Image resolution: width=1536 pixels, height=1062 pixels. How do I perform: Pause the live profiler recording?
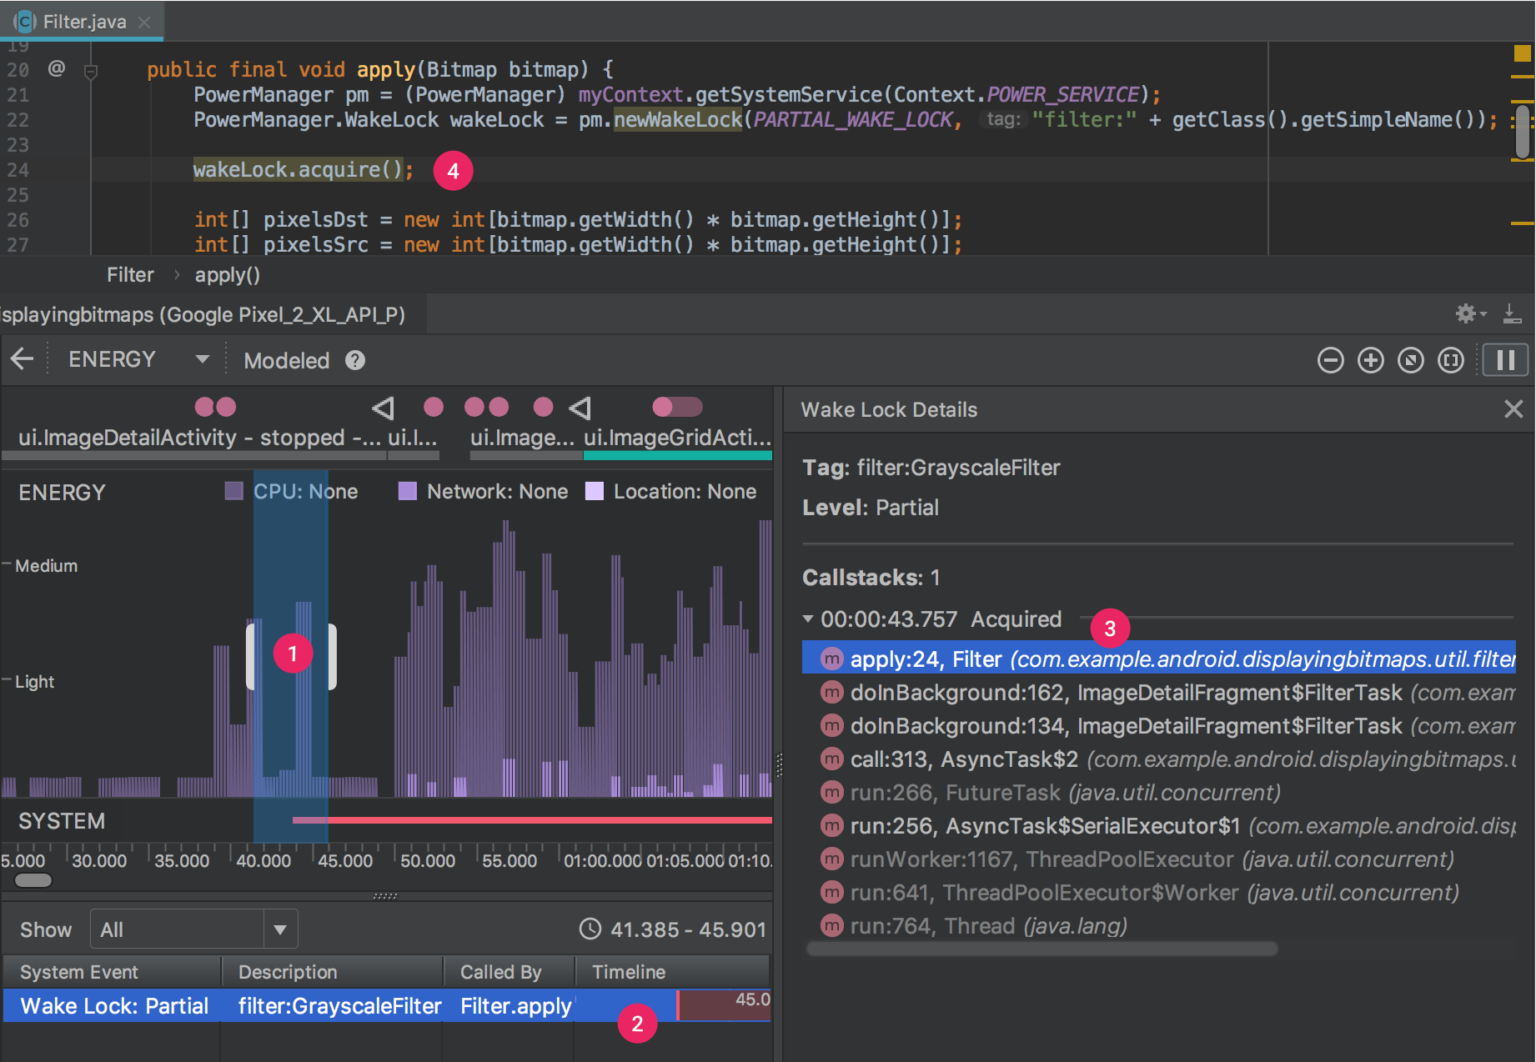(x=1506, y=360)
